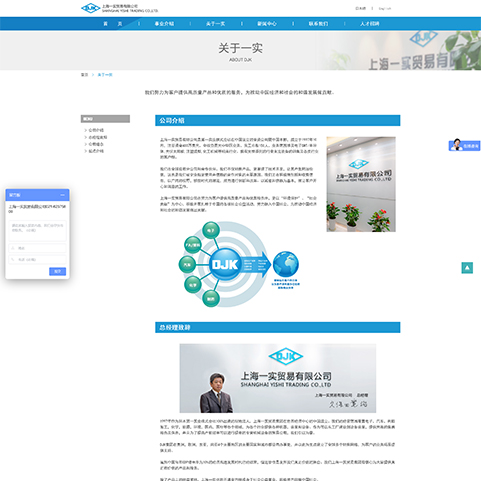Click the 总经理致辞 blue section header

tap(278, 327)
